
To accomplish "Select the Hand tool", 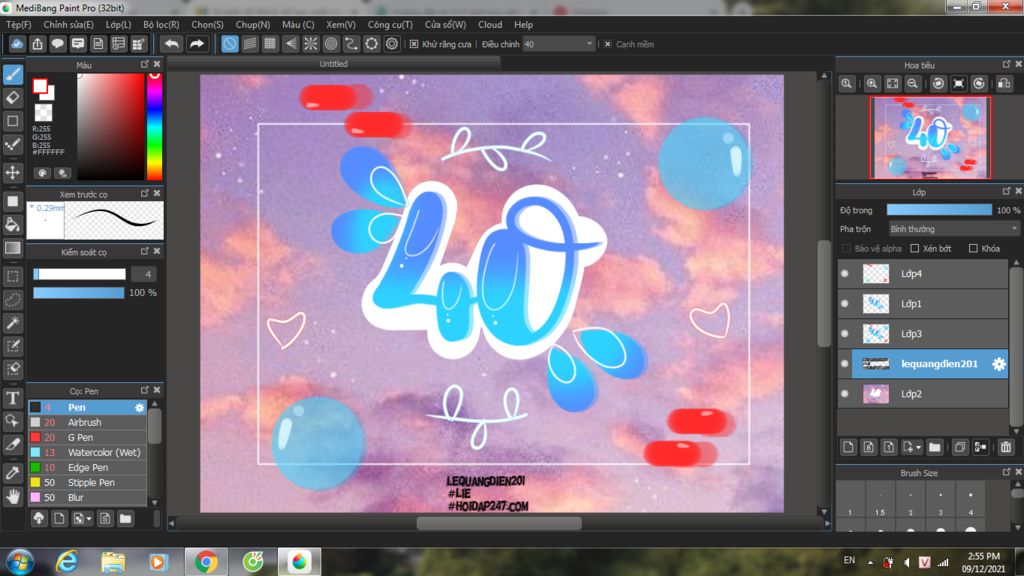I will coord(12,496).
